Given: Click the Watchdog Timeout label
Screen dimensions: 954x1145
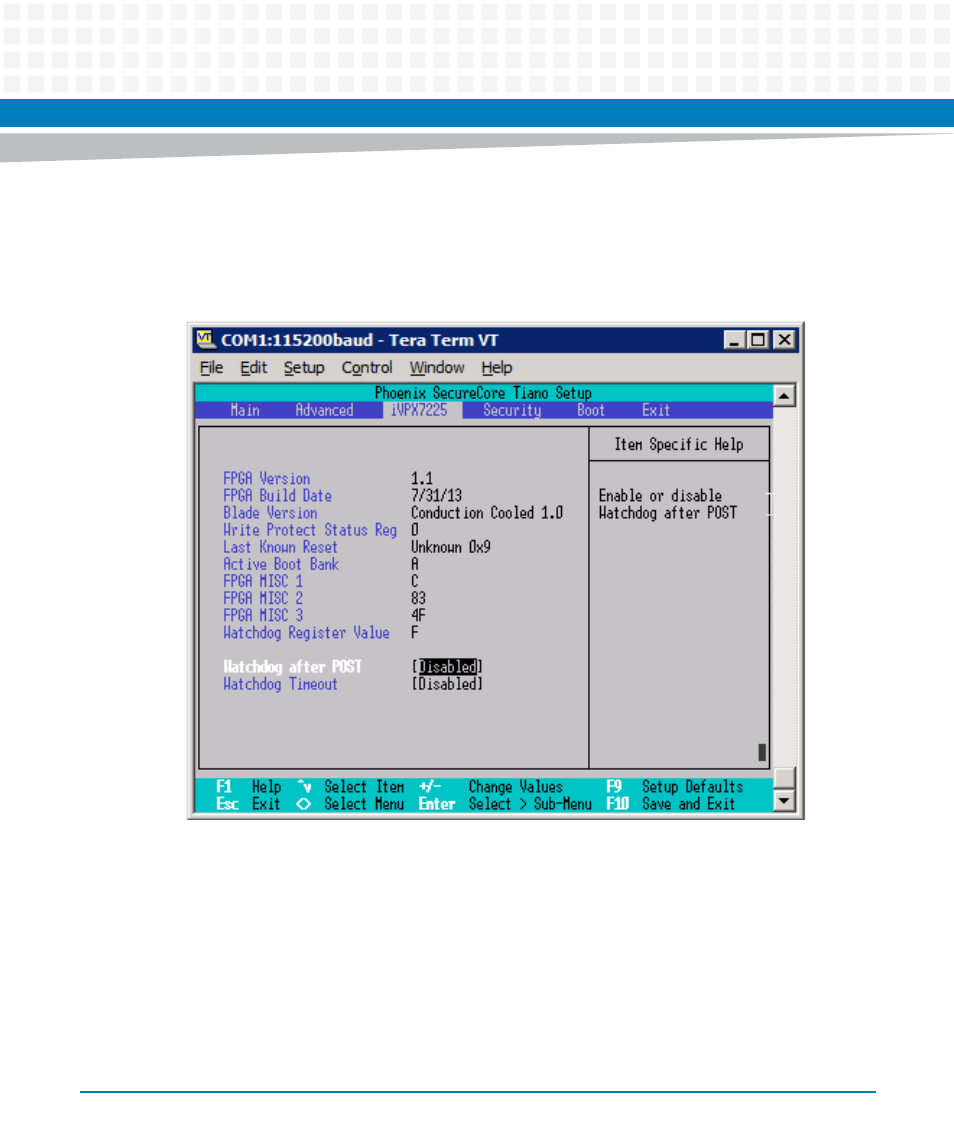Looking at the screenshot, I should click(281, 684).
